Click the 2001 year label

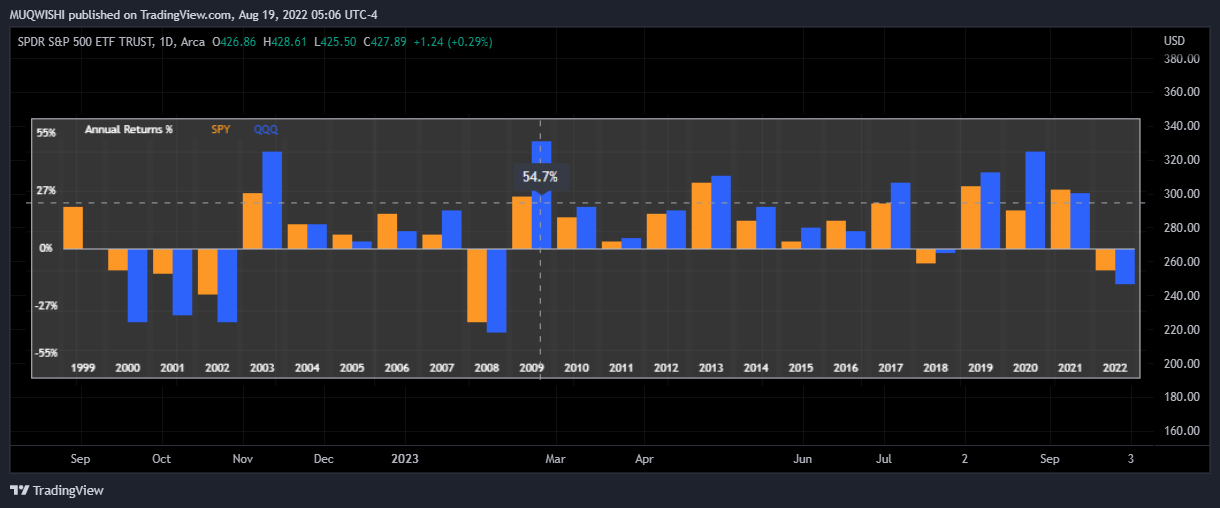(x=172, y=368)
